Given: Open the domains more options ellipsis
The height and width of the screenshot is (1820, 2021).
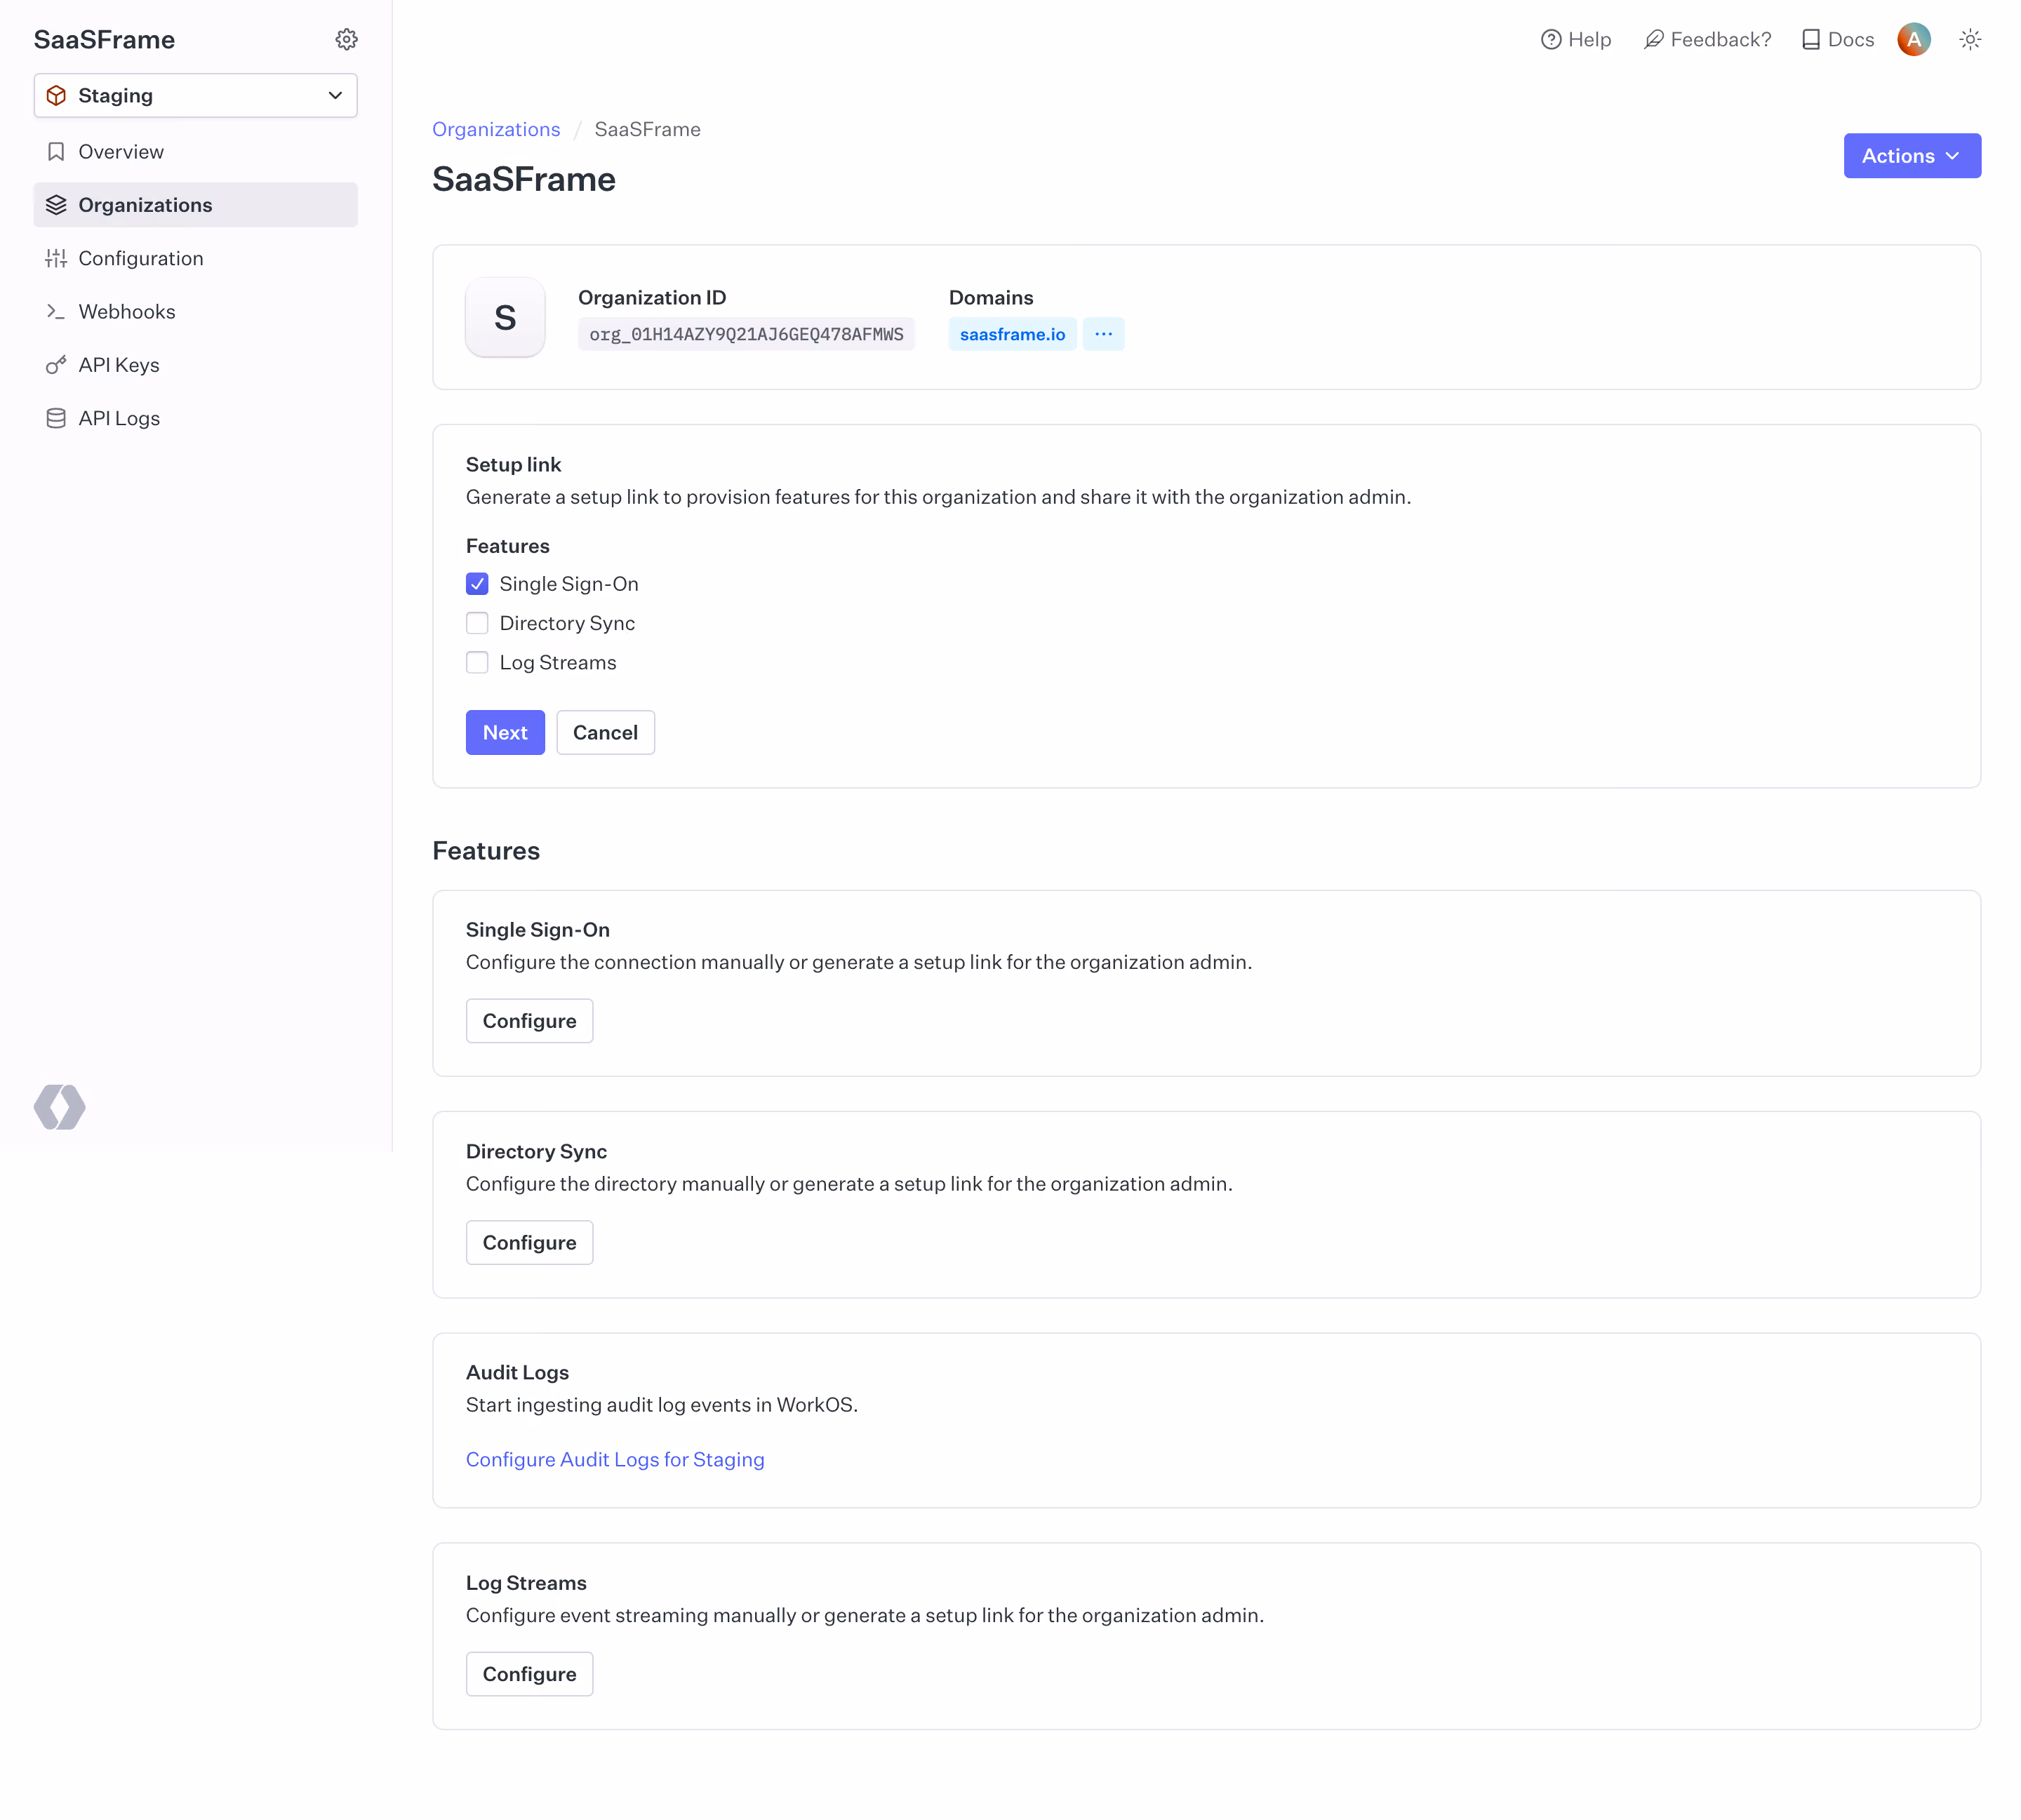Looking at the screenshot, I should (x=1103, y=334).
